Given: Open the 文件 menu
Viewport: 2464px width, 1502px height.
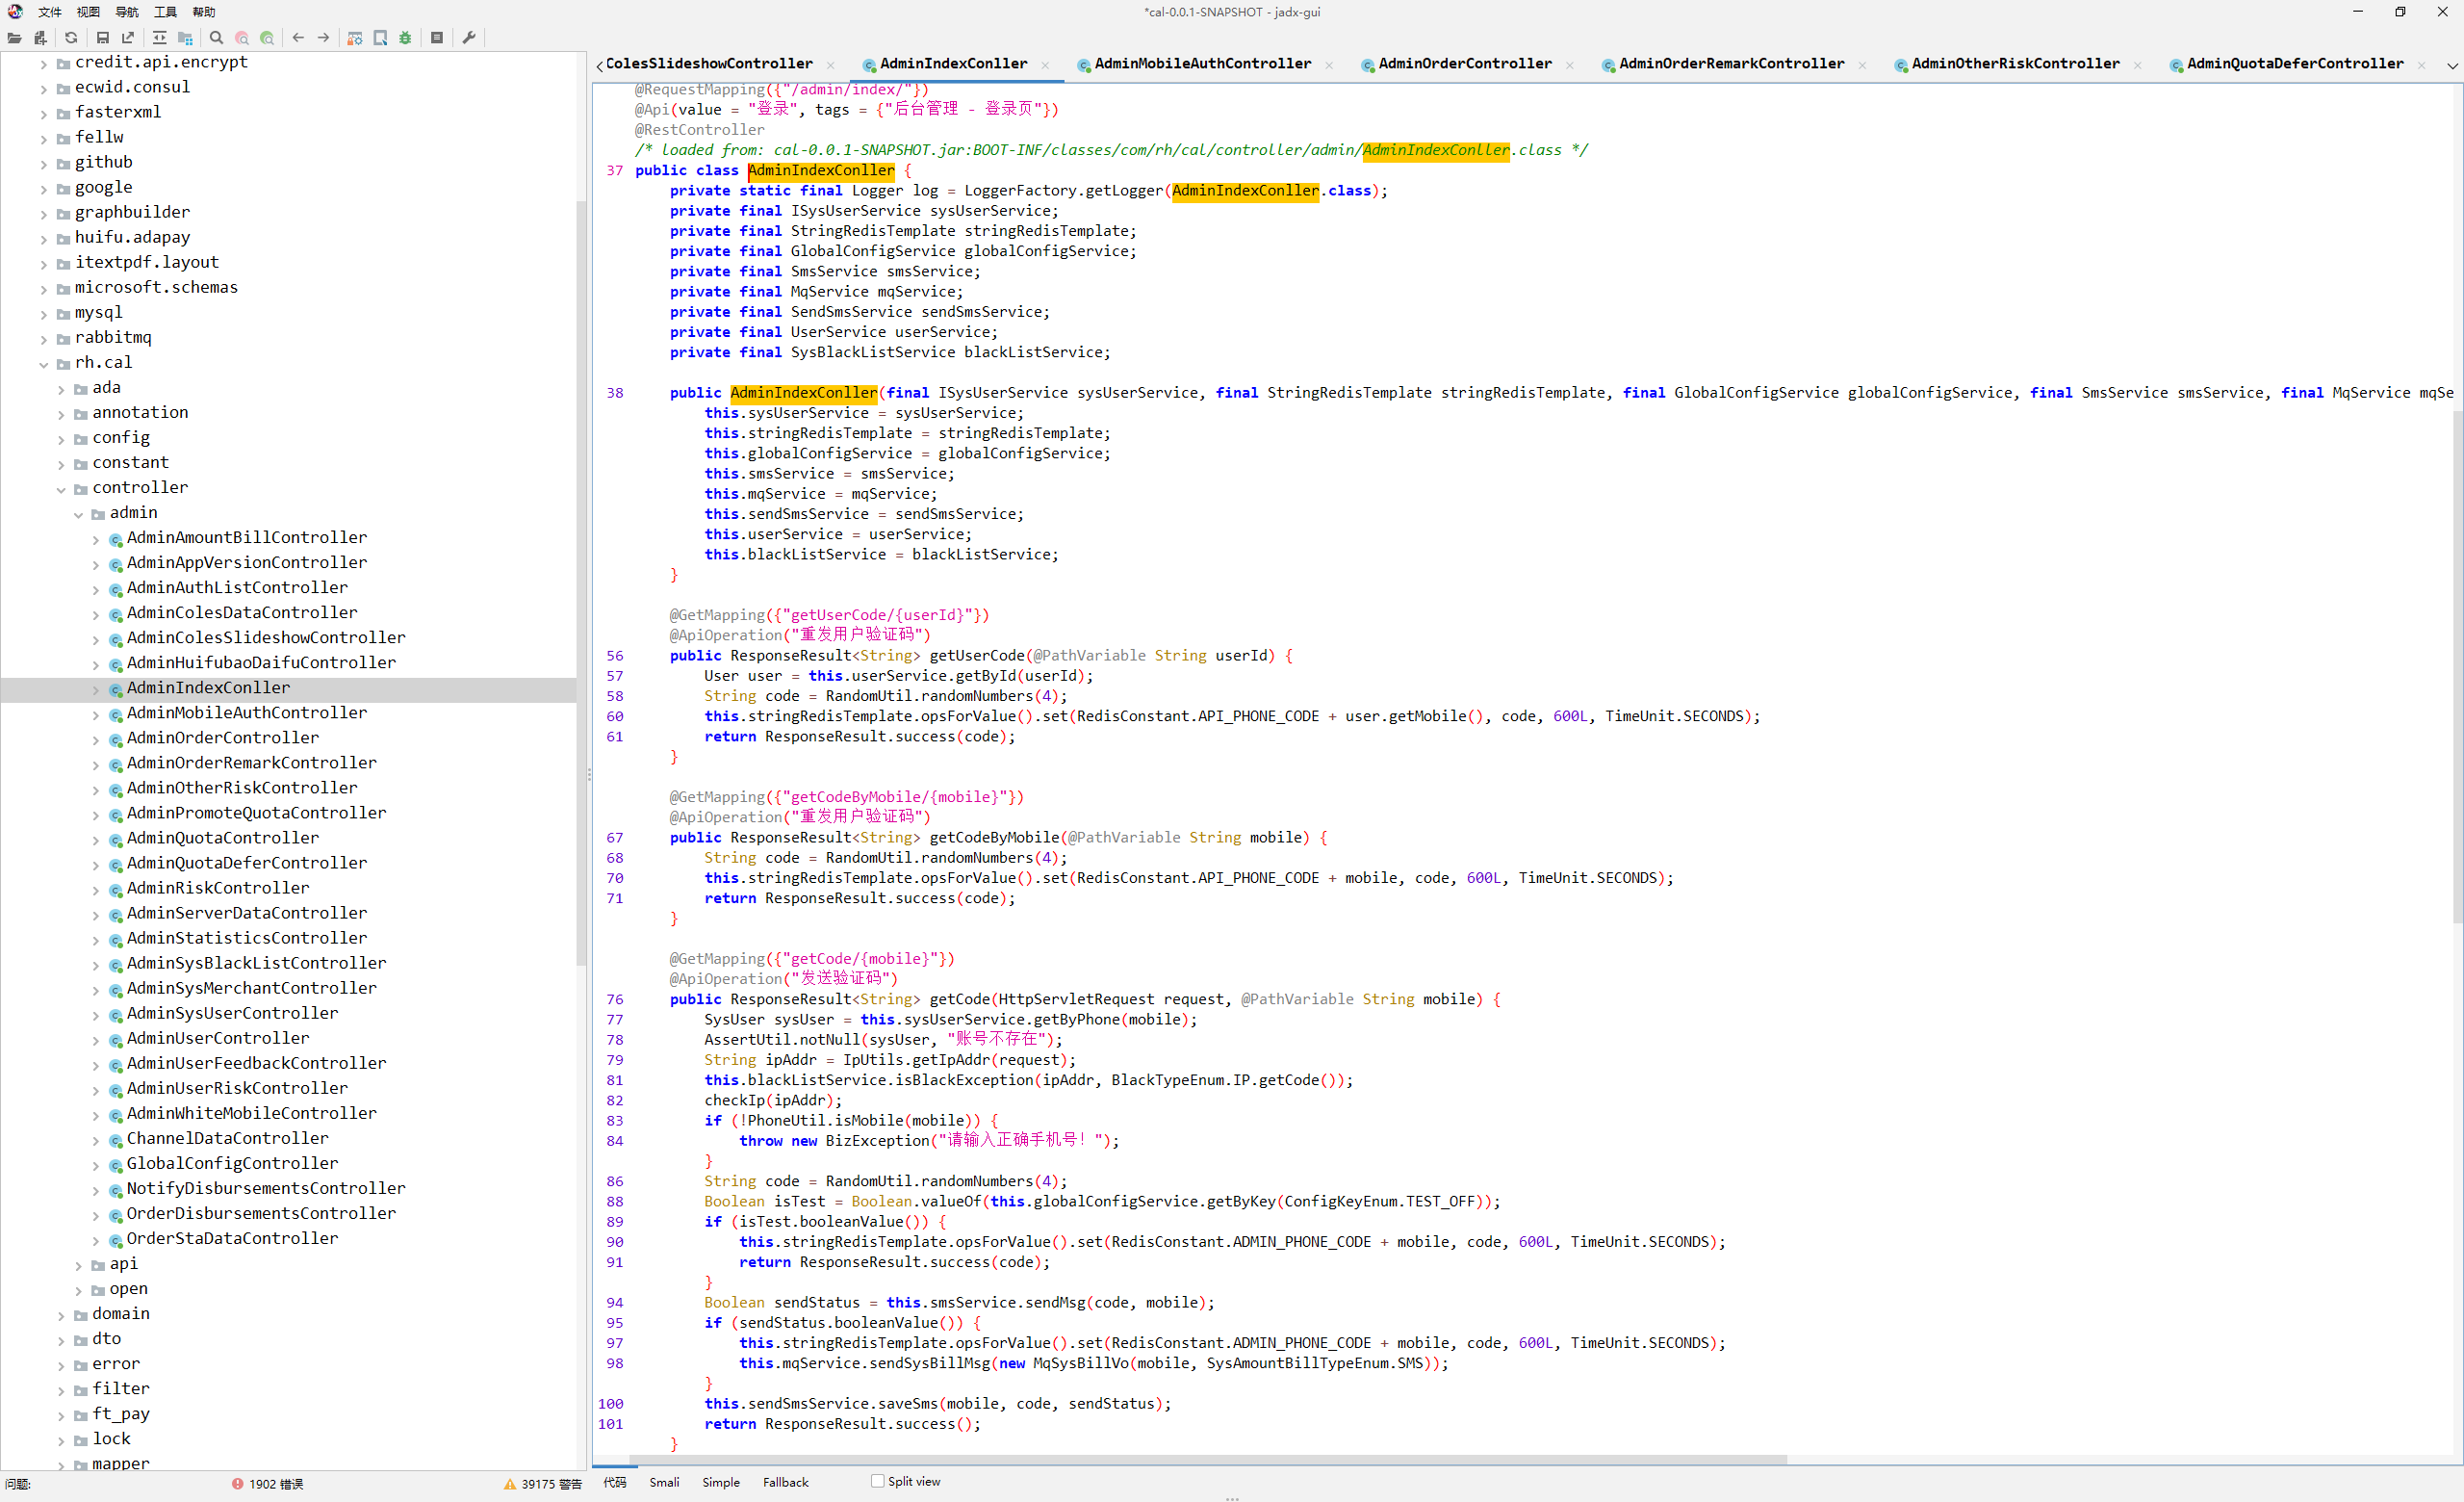Looking at the screenshot, I should [x=50, y=12].
